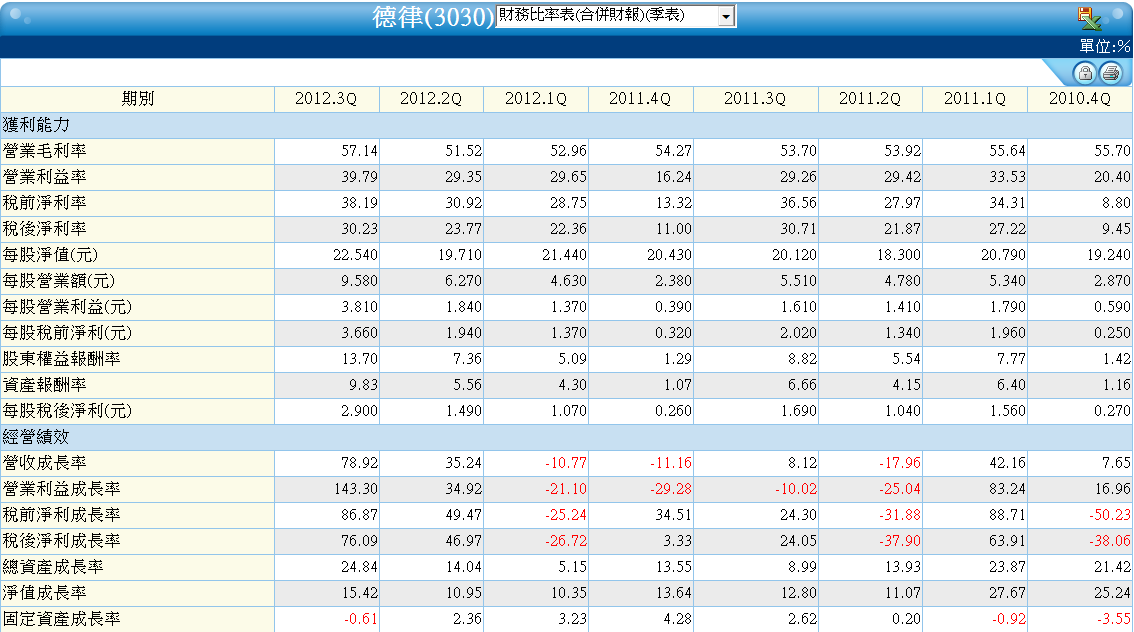This screenshot has width=1134, height=632.
Task: Click the 143.30 growth value
Action: (x=356, y=489)
